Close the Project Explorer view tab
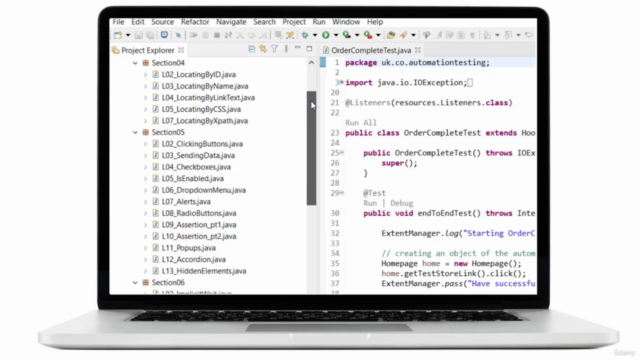640x360 pixels. [181, 50]
